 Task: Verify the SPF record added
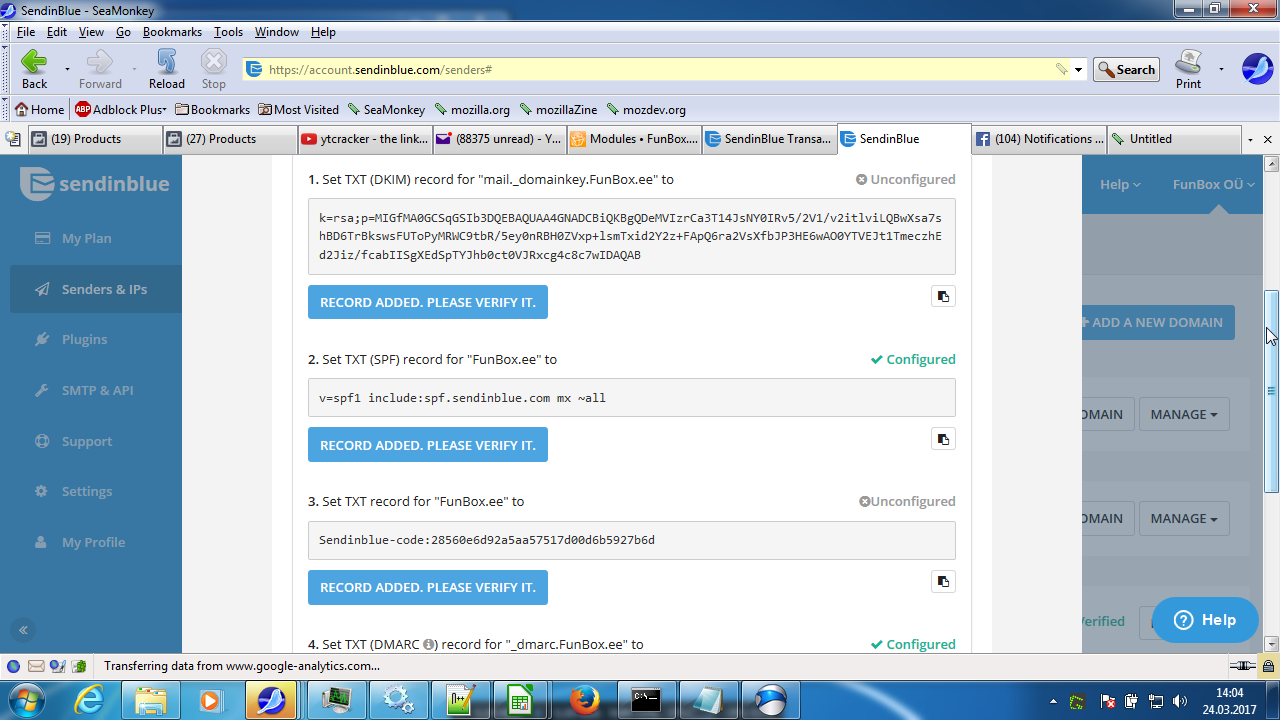tap(428, 445)
